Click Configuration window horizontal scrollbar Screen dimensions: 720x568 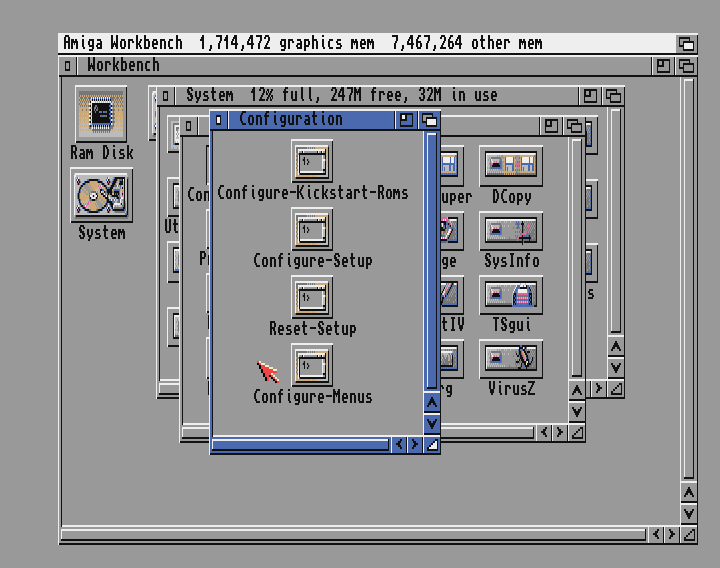tap(301, 444)
